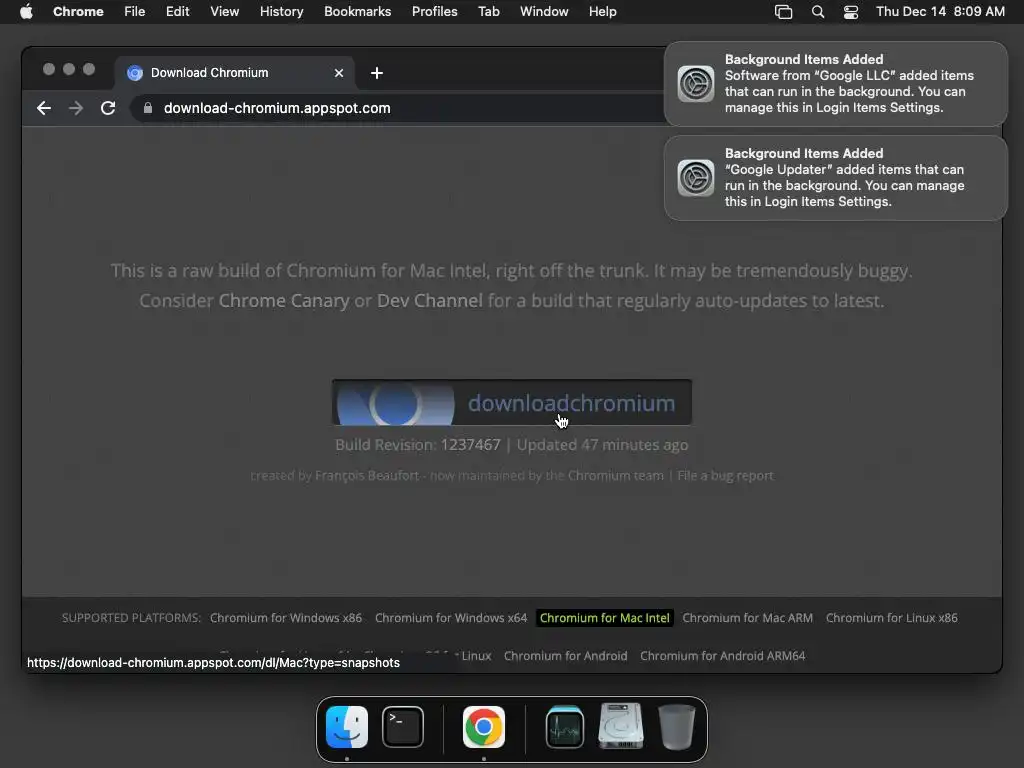This screenshot has width=1024, height=768.
Task: Select Chromium for Windows x86 platform
Action: click(285, 618)
